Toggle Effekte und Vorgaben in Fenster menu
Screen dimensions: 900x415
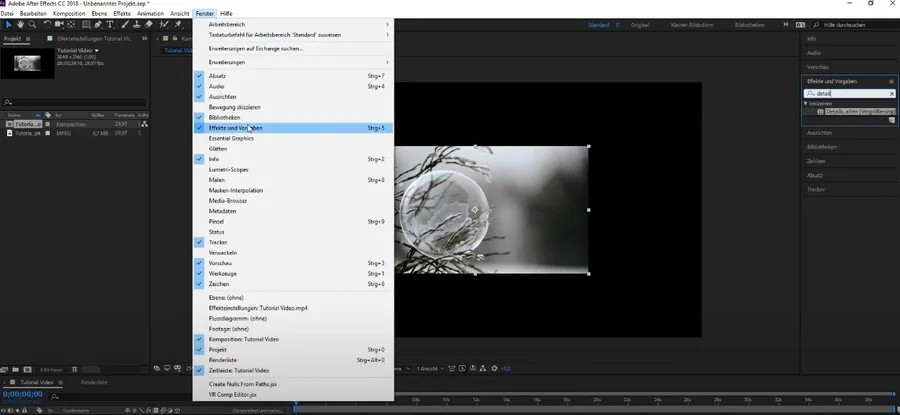293,128
